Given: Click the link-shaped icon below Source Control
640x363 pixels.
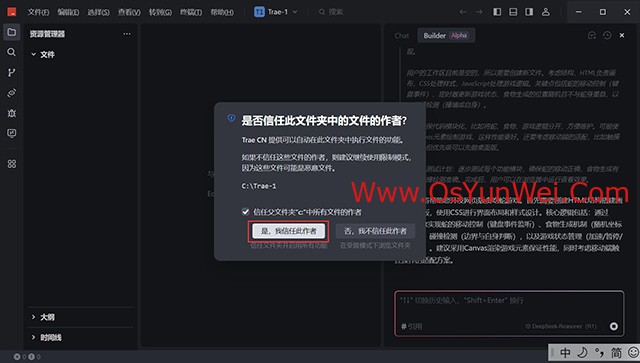Looking at the screenshot, I should 11,93.
